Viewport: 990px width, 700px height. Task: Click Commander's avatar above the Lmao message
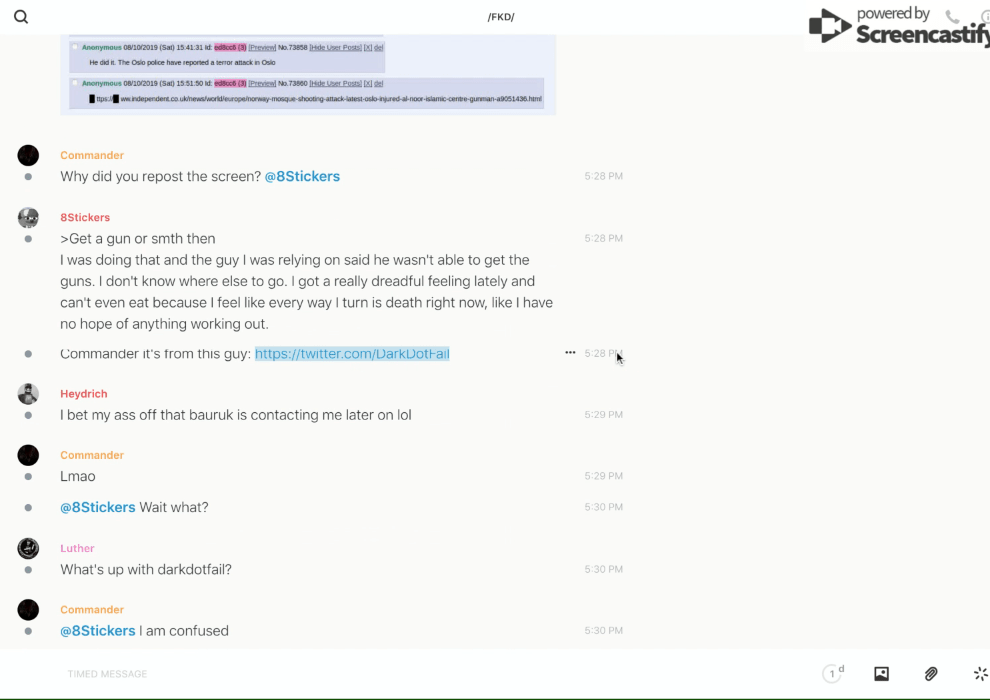[x=28, y=455]
